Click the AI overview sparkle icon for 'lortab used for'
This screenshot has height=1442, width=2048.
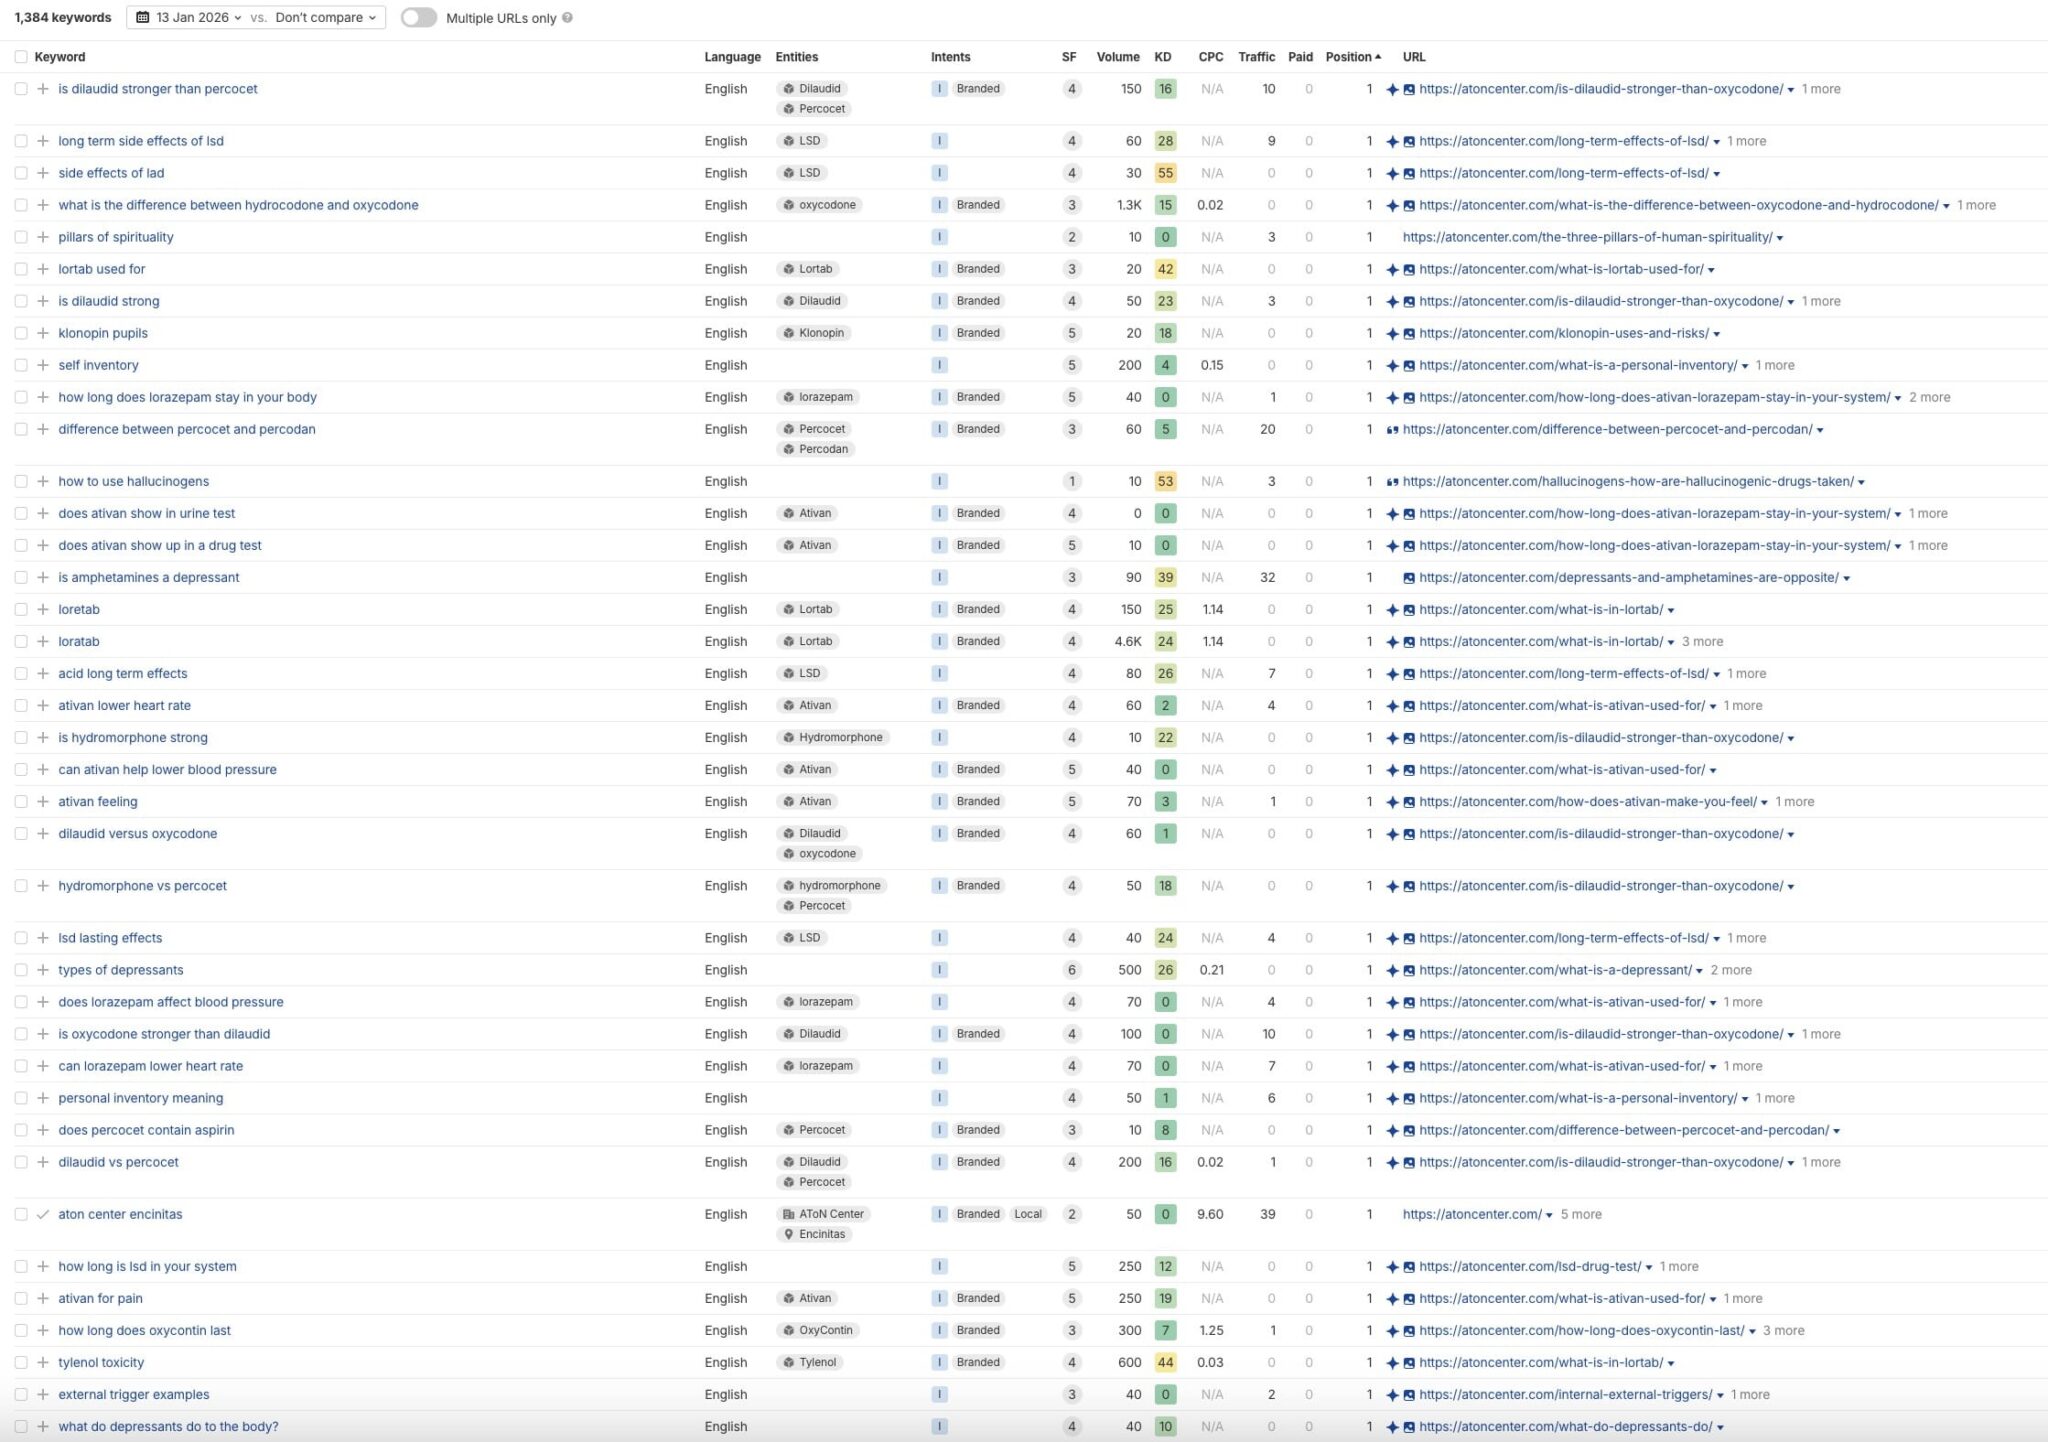point(1392,270)
